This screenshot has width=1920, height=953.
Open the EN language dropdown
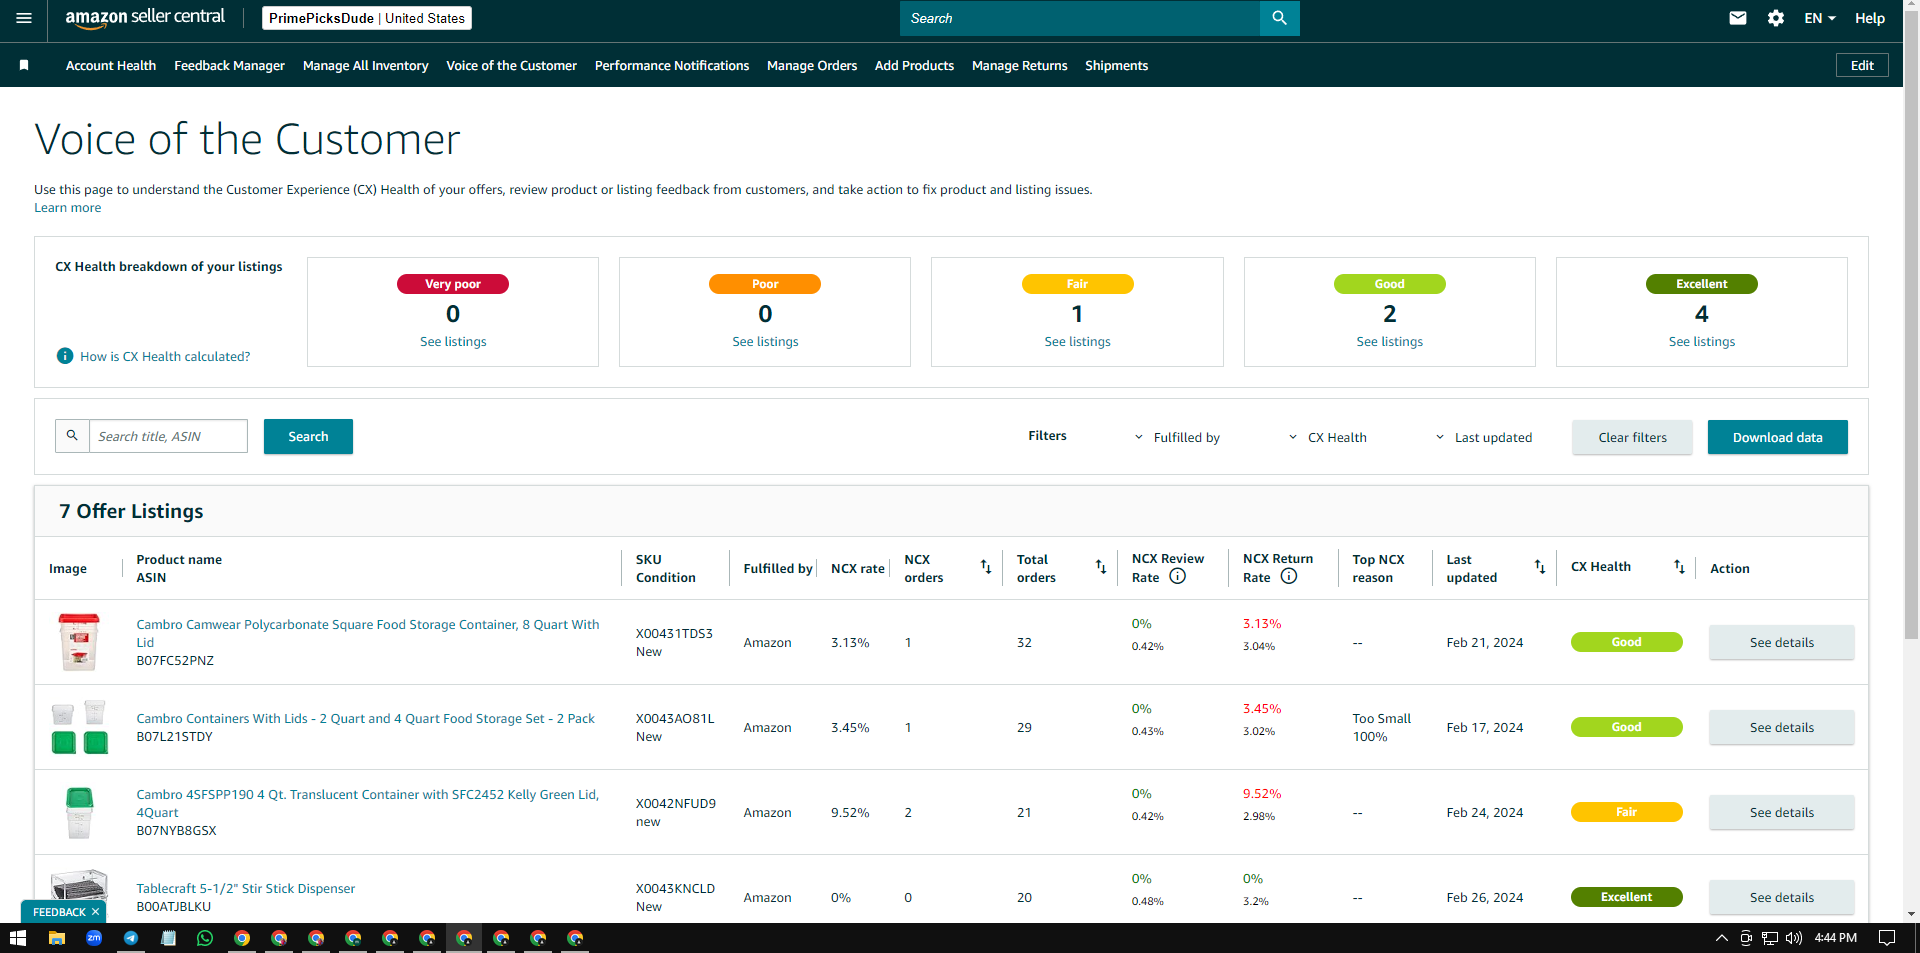click(1820, 18)
